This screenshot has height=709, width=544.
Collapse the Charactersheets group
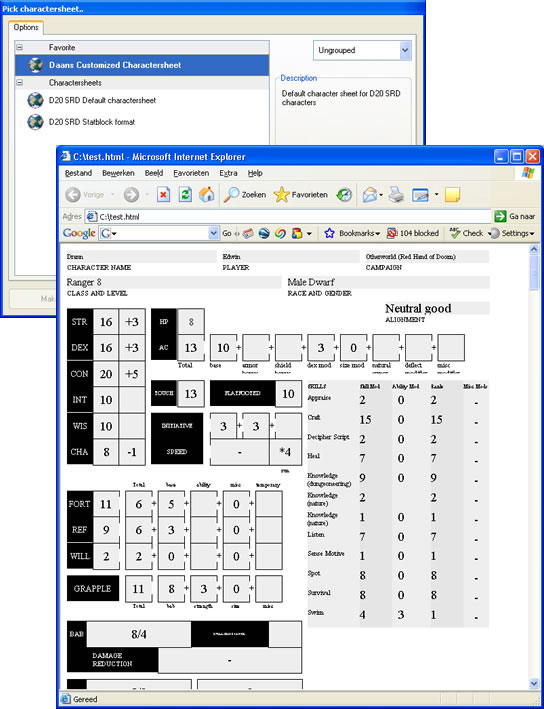(x=19, y=83)
